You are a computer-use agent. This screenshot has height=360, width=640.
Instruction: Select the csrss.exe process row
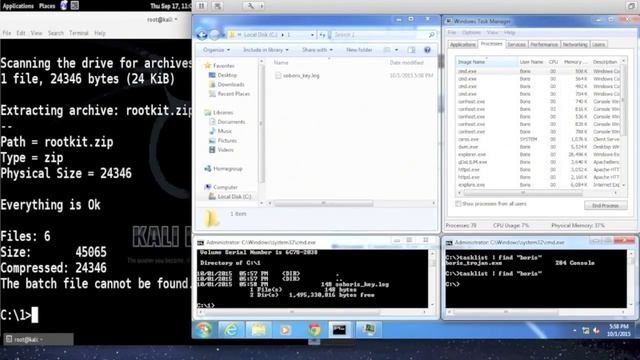(539, 139)
